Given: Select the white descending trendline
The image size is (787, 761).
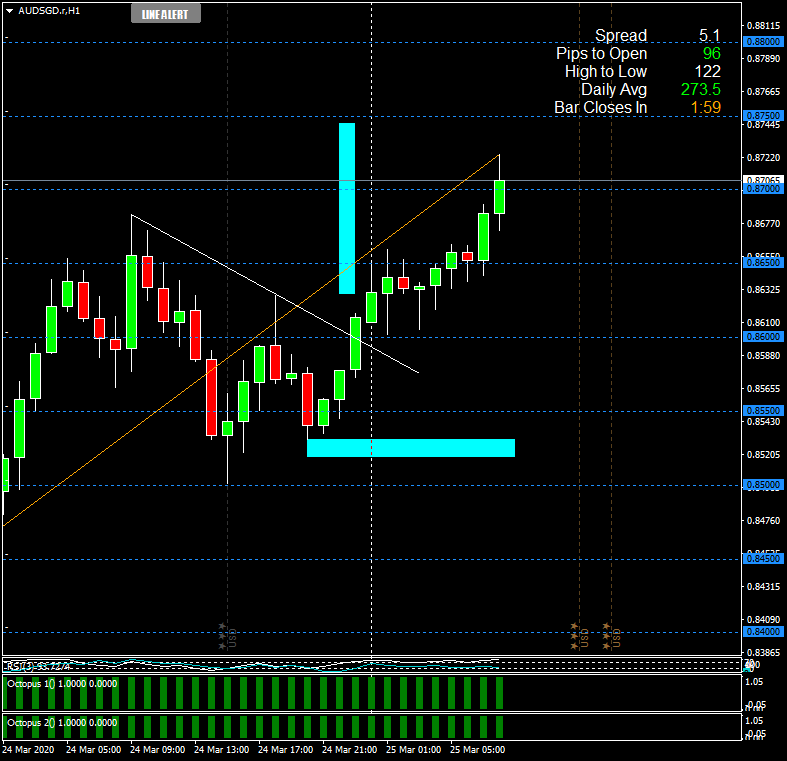Looking at the screenshot, I should [275, 294].
